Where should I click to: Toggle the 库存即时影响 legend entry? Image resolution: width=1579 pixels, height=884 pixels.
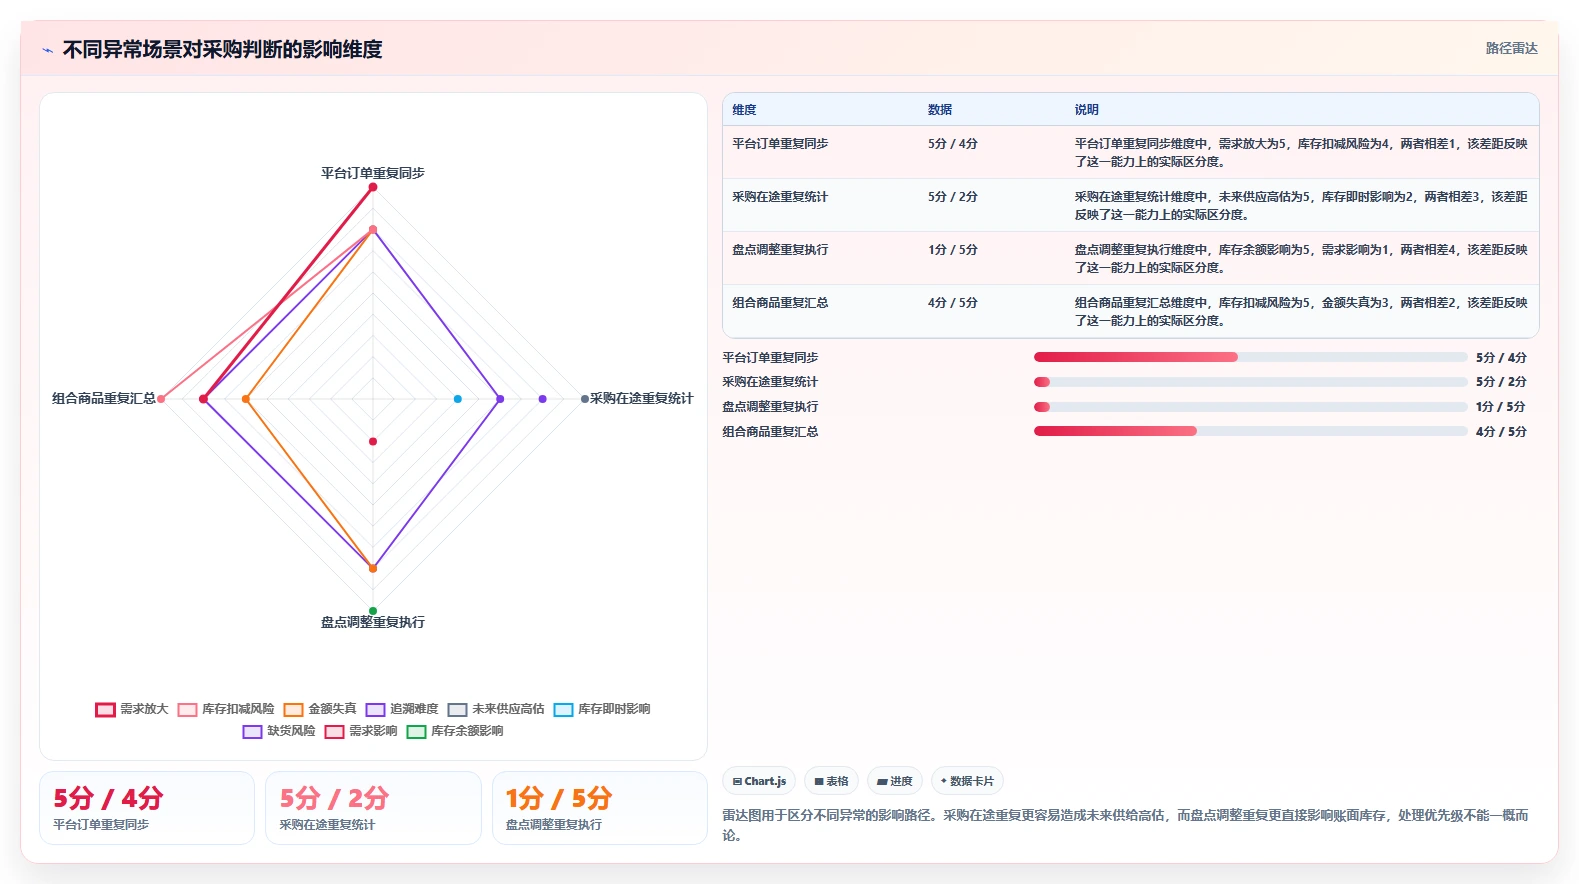(x=602, y=709)
